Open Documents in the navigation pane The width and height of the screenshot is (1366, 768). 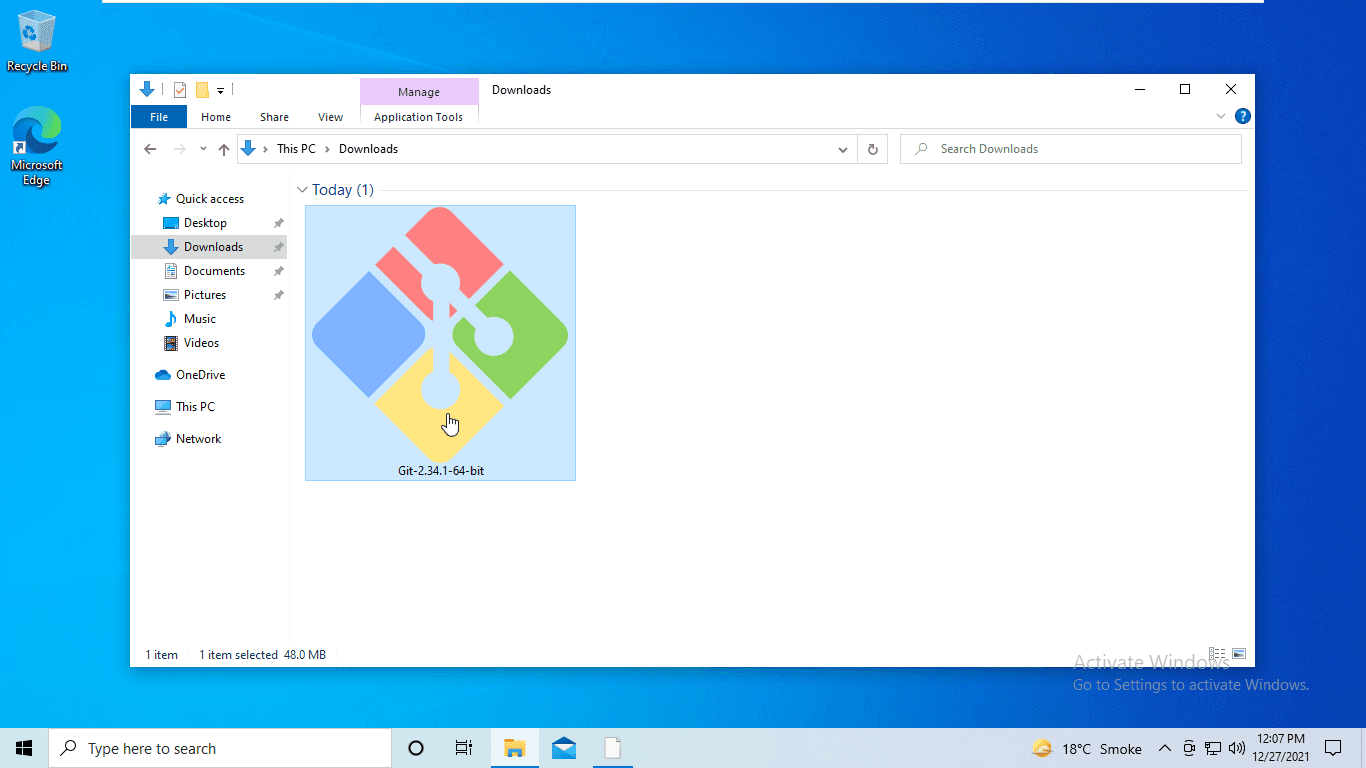click(x=214, y=271)
